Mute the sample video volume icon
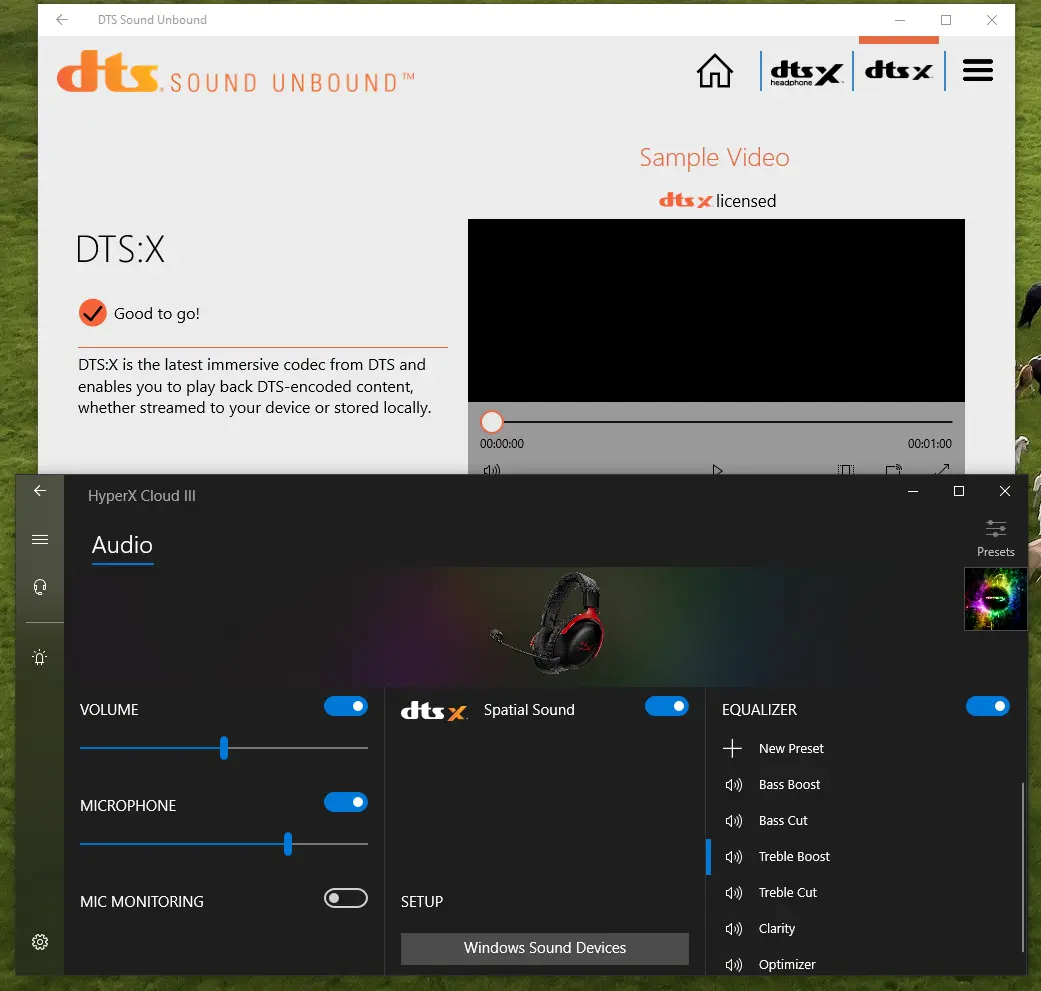Viewport: 1041px width, 991px height. coord(491,470)
